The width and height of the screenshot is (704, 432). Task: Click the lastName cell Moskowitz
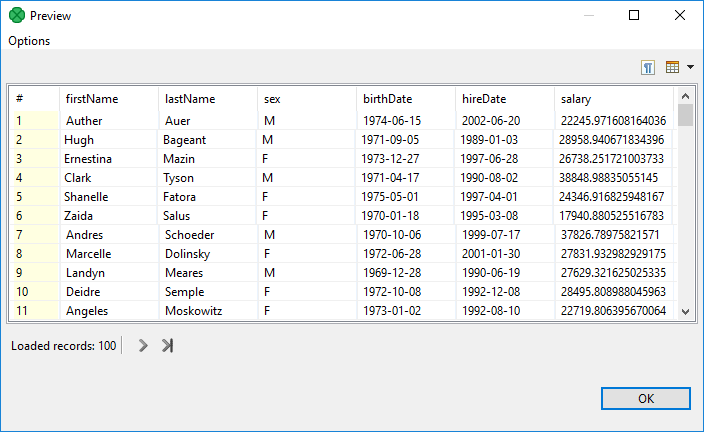point(194,311)
